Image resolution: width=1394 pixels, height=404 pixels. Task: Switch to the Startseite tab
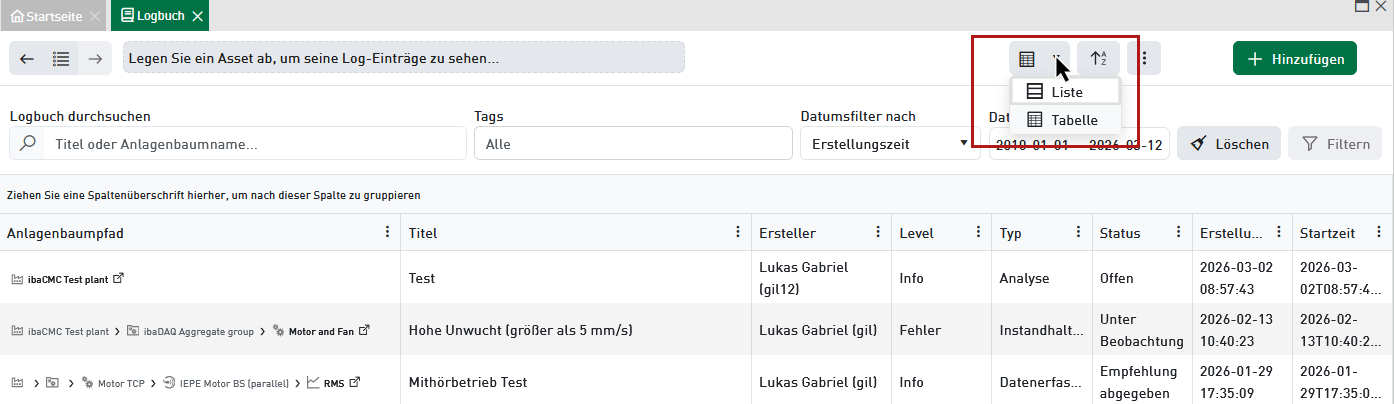pyautogui.click(x=46, y=16)
